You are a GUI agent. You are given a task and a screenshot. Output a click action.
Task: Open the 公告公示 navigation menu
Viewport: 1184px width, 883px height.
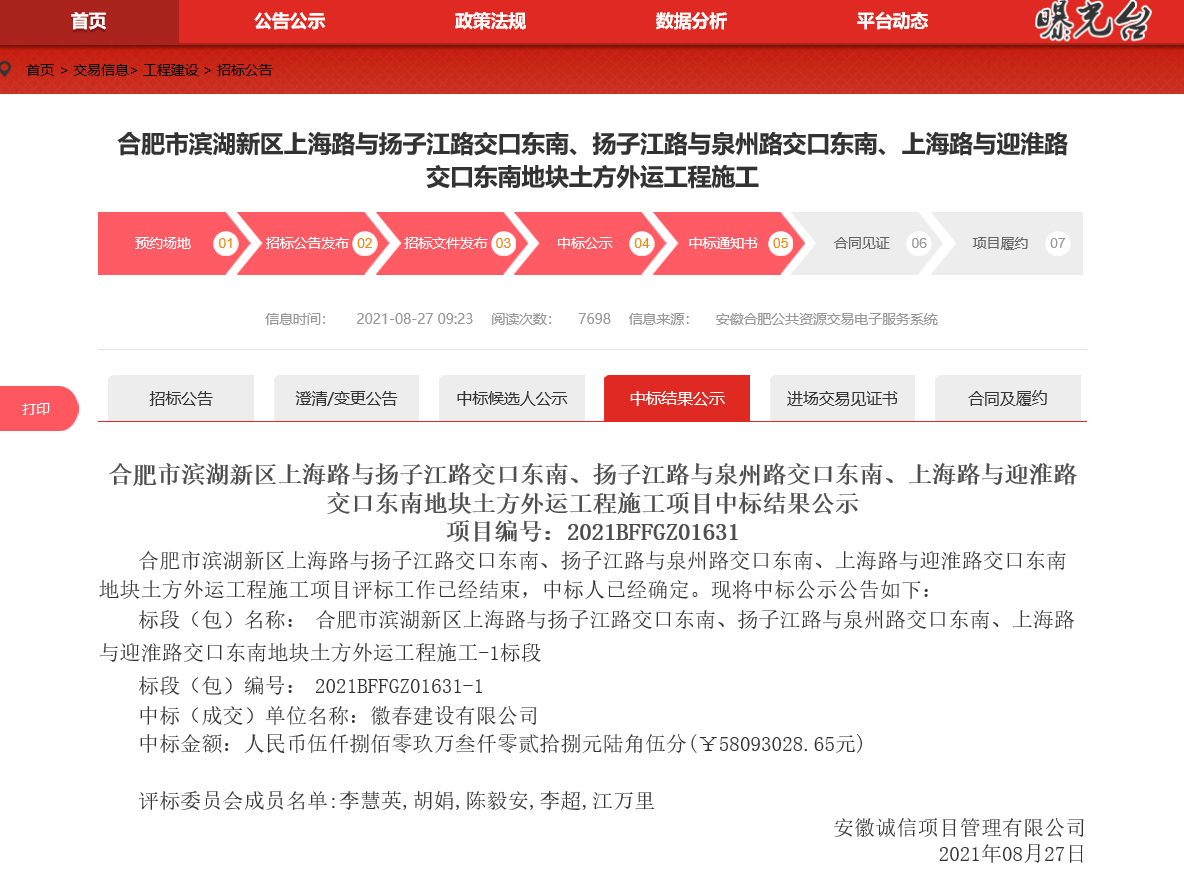(x=290, y=21)
